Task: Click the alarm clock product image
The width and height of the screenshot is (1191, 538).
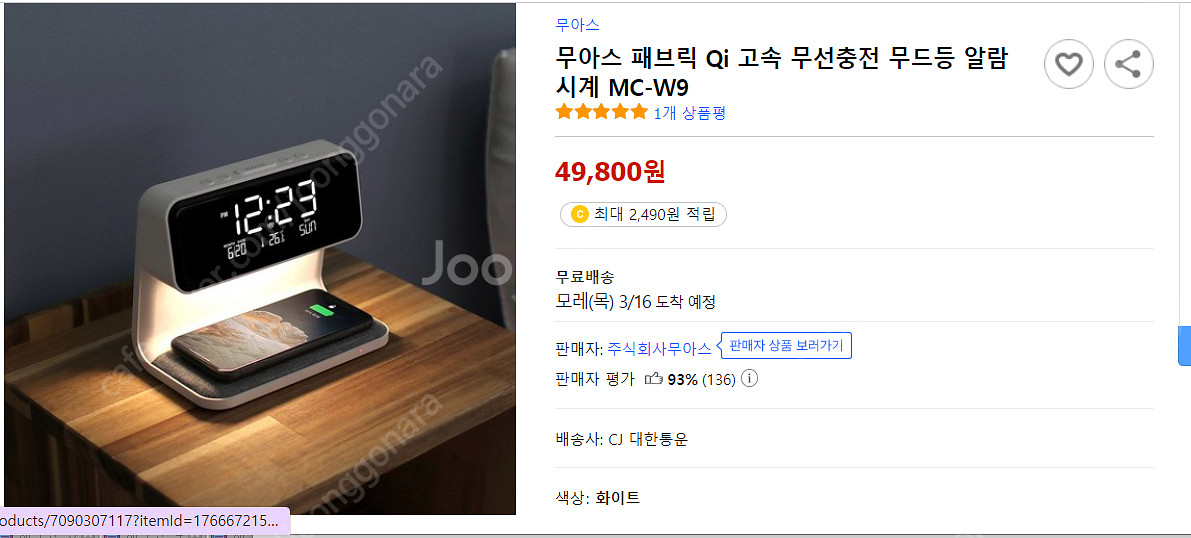Action: (x=260, y=258)
